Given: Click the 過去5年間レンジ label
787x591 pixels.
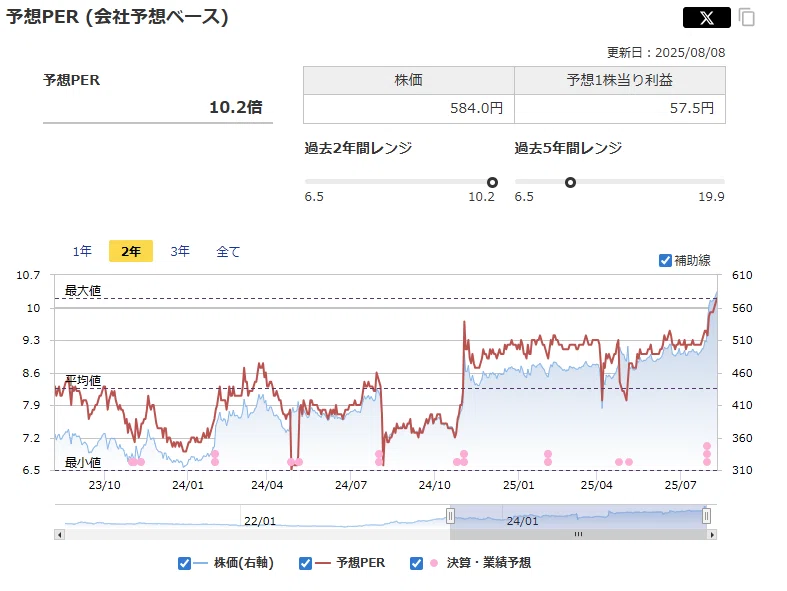Looking at the screenshot, I should tap(568, 148).
